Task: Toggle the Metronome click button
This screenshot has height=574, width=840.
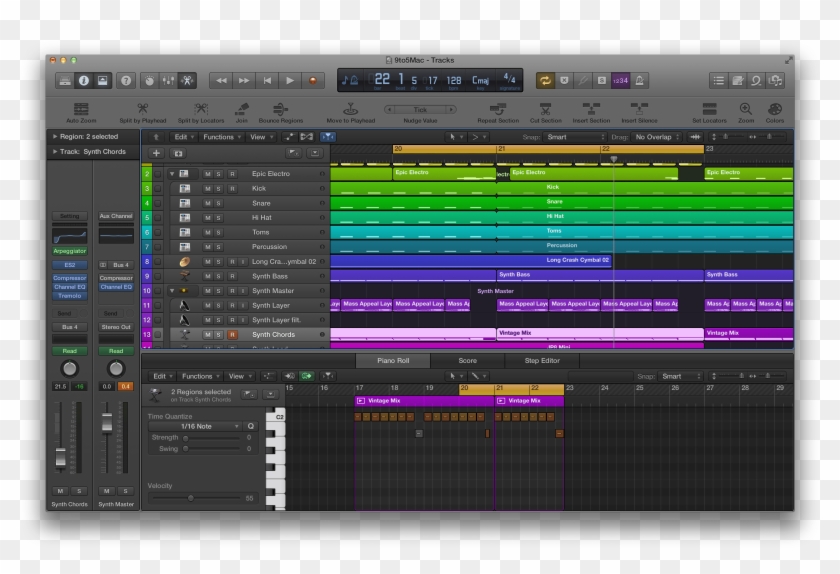Action: (639, 80)
